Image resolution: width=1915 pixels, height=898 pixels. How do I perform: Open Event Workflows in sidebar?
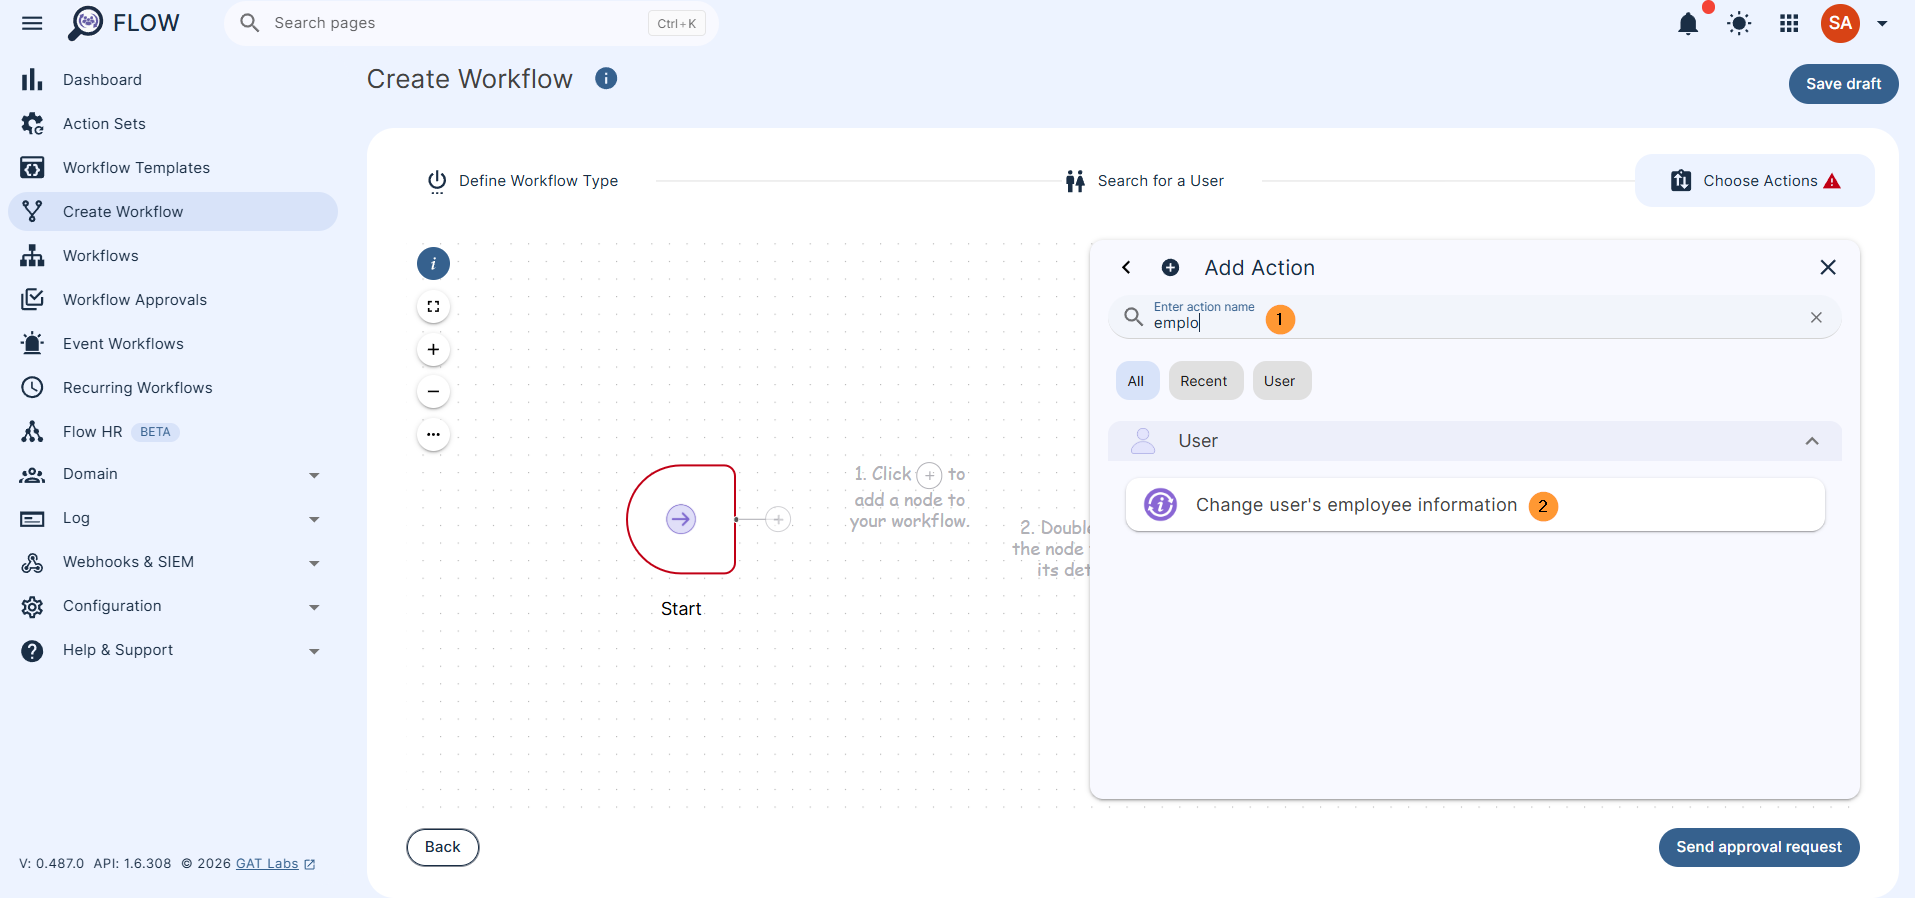pyautogui.click(x=173, y=344)
